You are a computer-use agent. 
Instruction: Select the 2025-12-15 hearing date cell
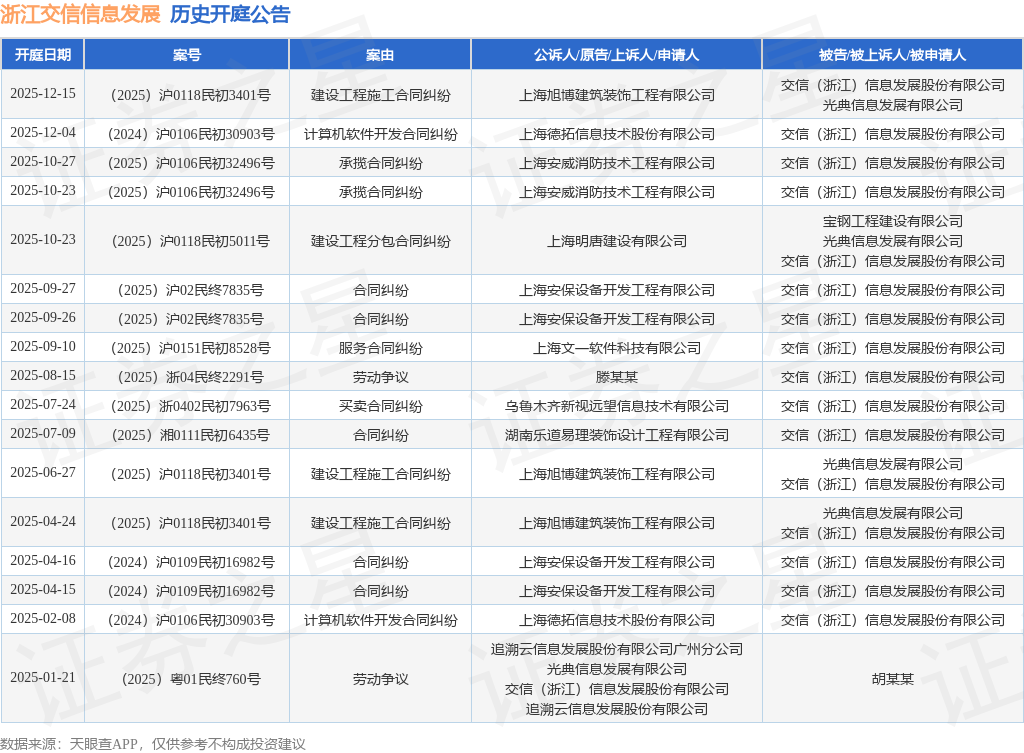click(43, 94)
